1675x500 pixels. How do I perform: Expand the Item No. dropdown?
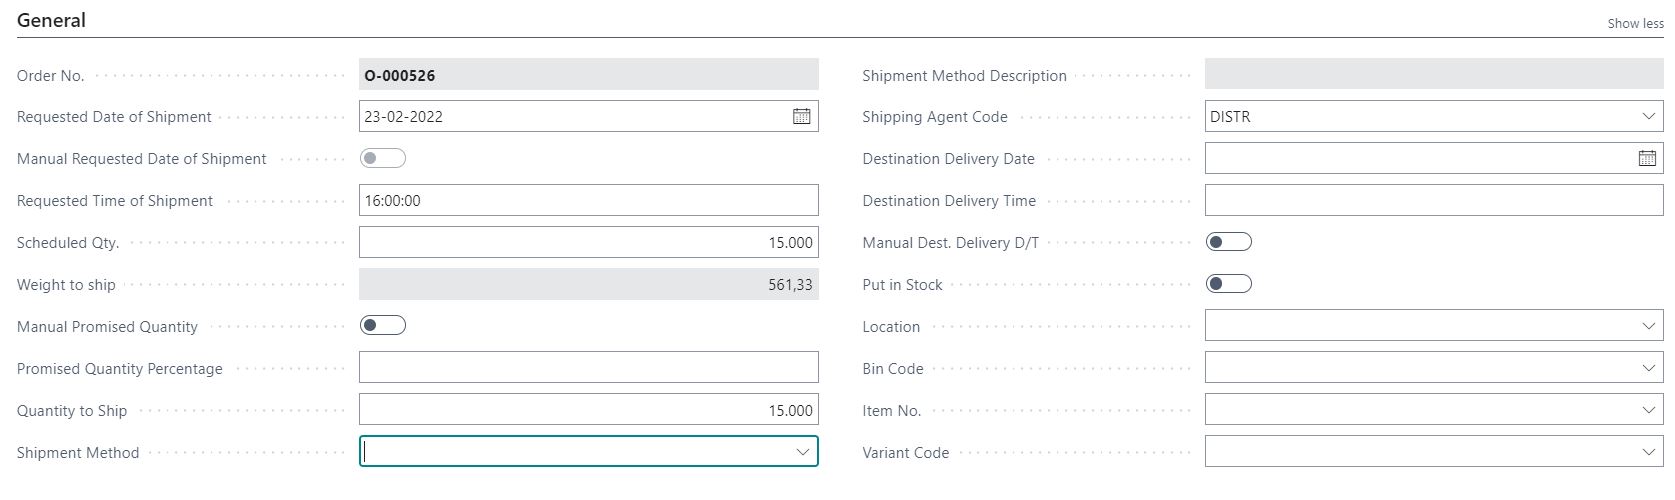(x=1648, y=410)
